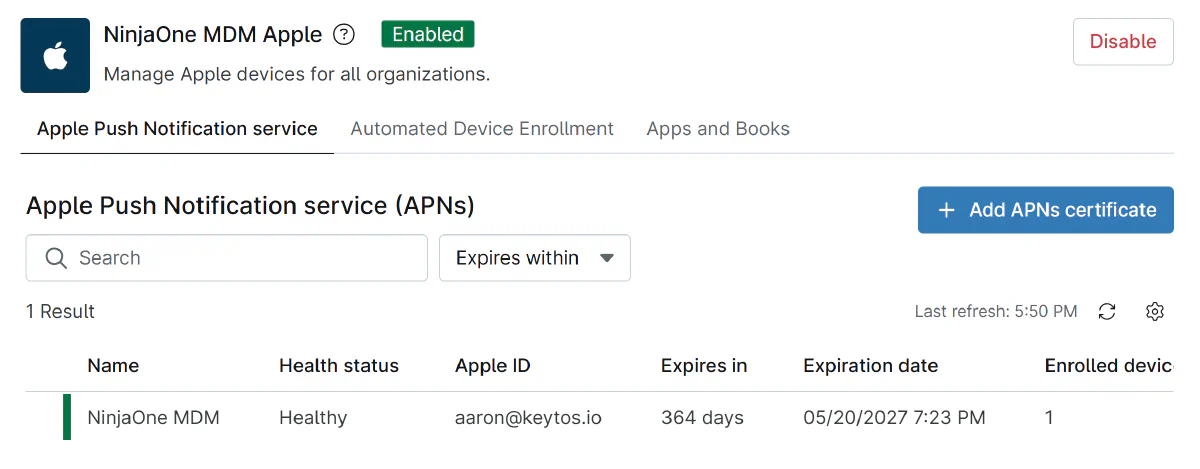Open table settings gear icon
The width and height of the screenshot is (1200, 469).
click(x=1155, y=312)
